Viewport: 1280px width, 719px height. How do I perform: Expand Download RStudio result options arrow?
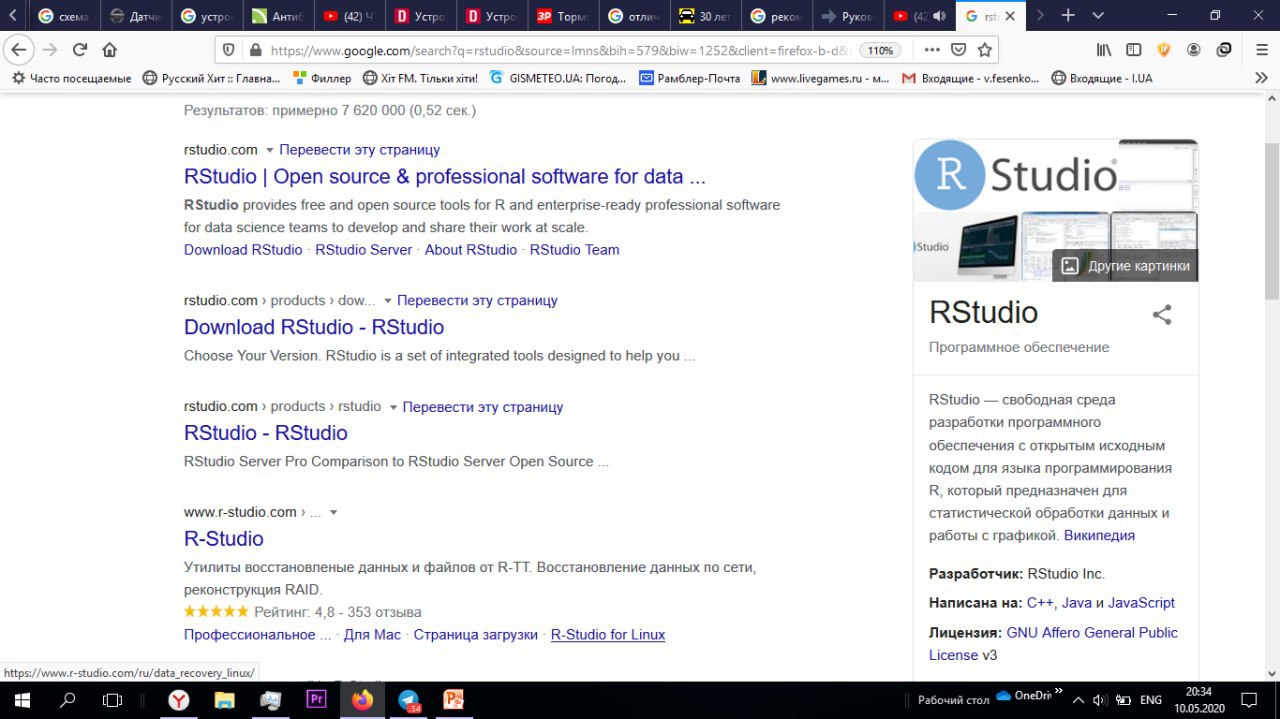click(387, 301)
